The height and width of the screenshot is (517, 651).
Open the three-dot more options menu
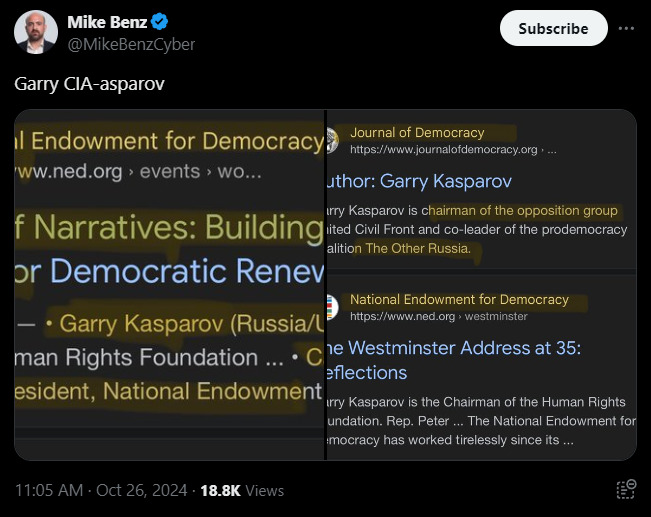point(626,28)
